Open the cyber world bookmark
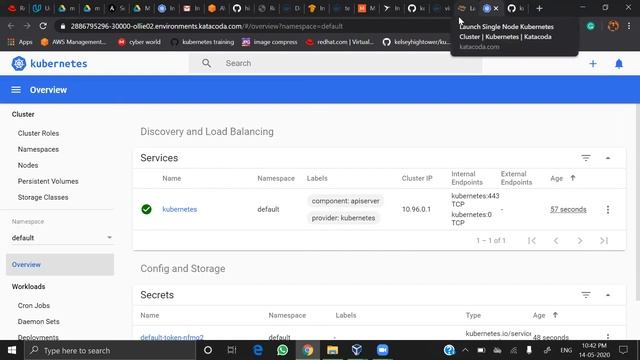This screenshot has width=640, height=360. [139, 42]
